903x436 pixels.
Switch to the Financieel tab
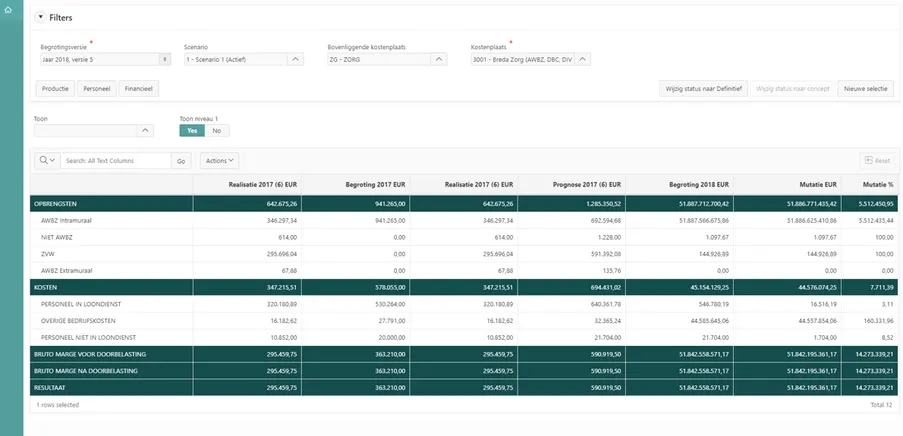tap(138, 89)
